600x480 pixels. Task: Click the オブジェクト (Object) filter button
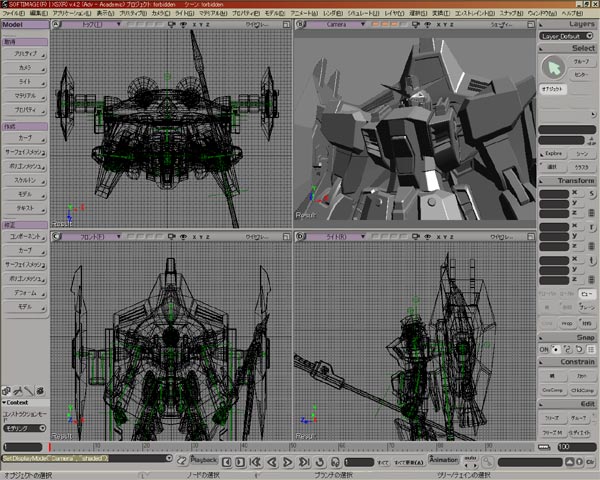[553, 89]
